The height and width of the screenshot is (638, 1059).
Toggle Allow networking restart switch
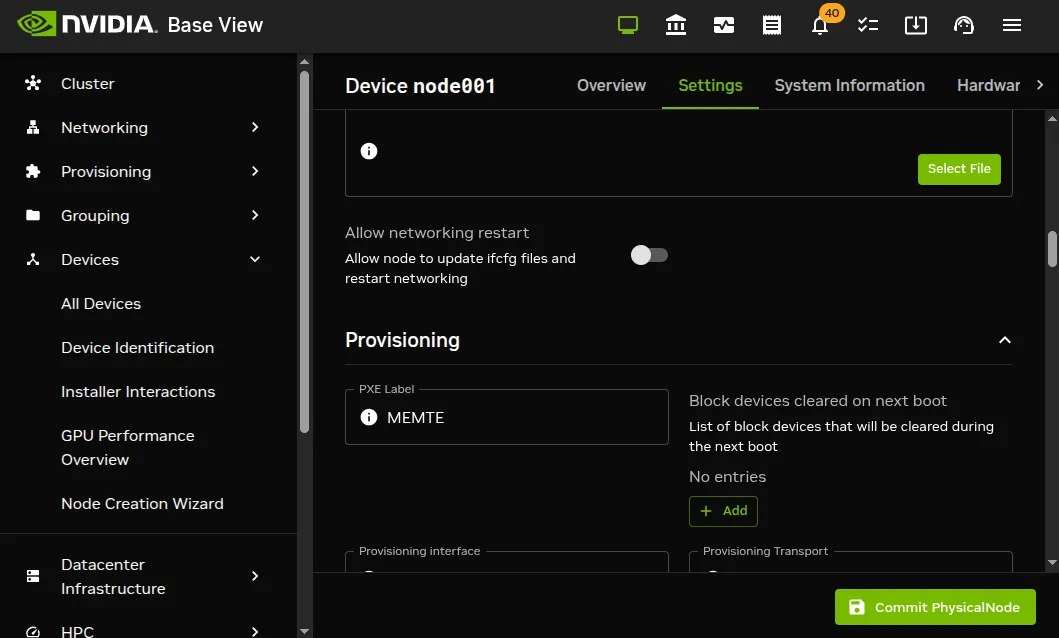[649, 255]
